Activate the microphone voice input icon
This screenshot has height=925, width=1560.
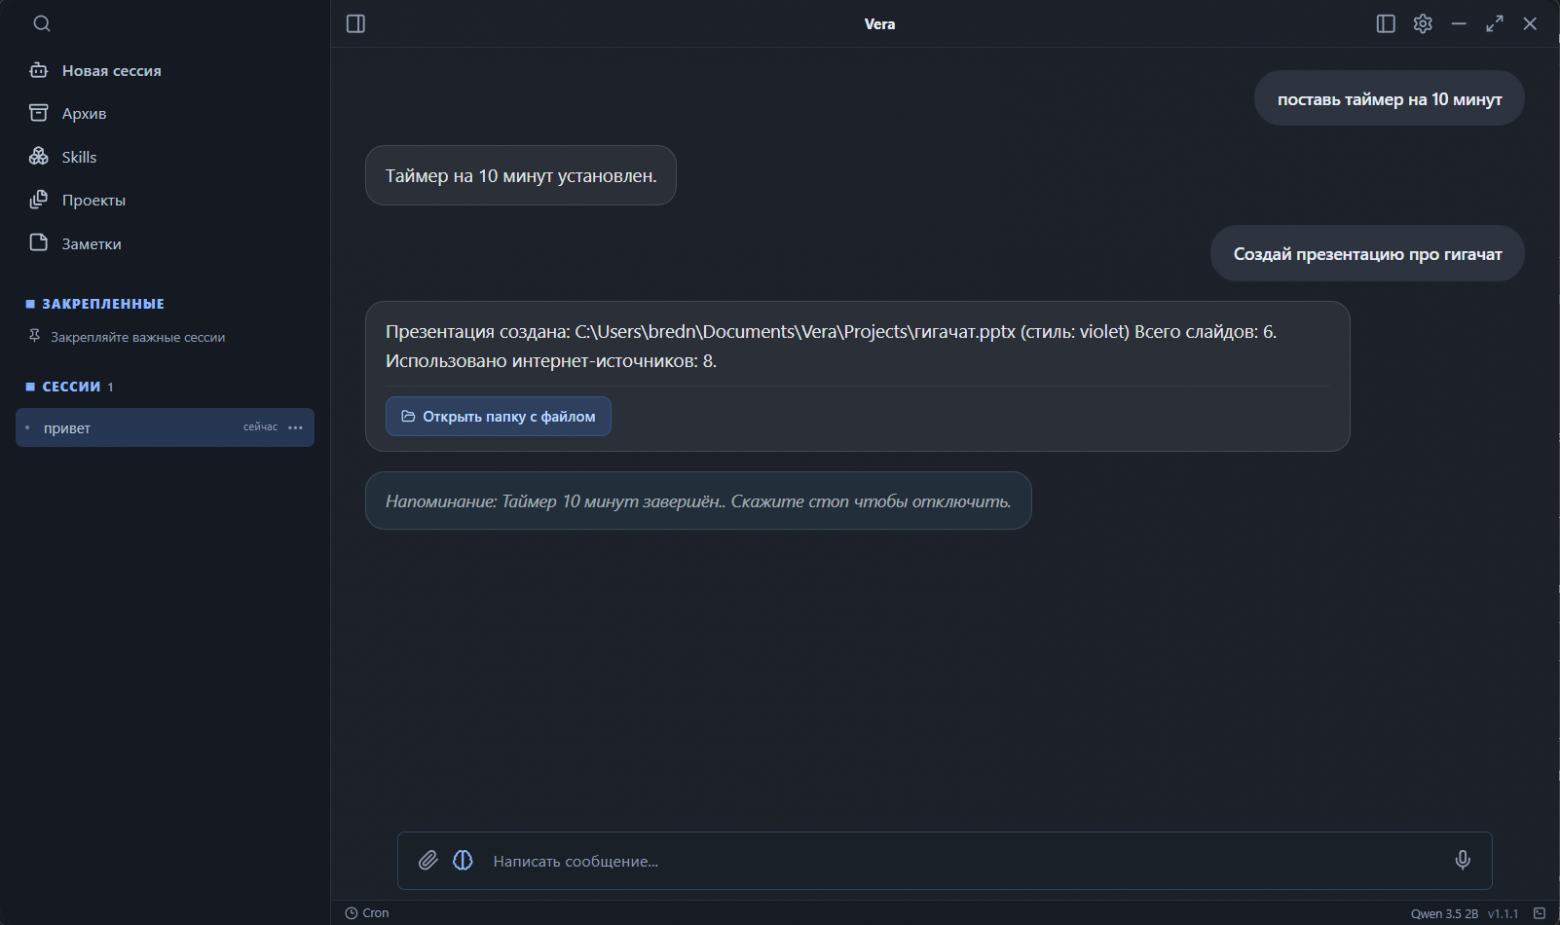(1462, 860)
